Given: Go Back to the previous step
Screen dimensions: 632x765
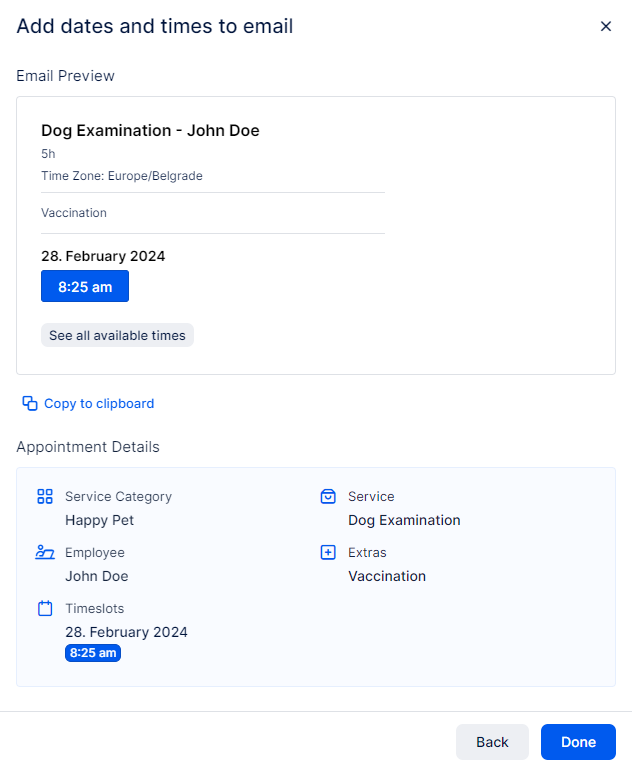Looking at the screenshot, I should (492, 742).
